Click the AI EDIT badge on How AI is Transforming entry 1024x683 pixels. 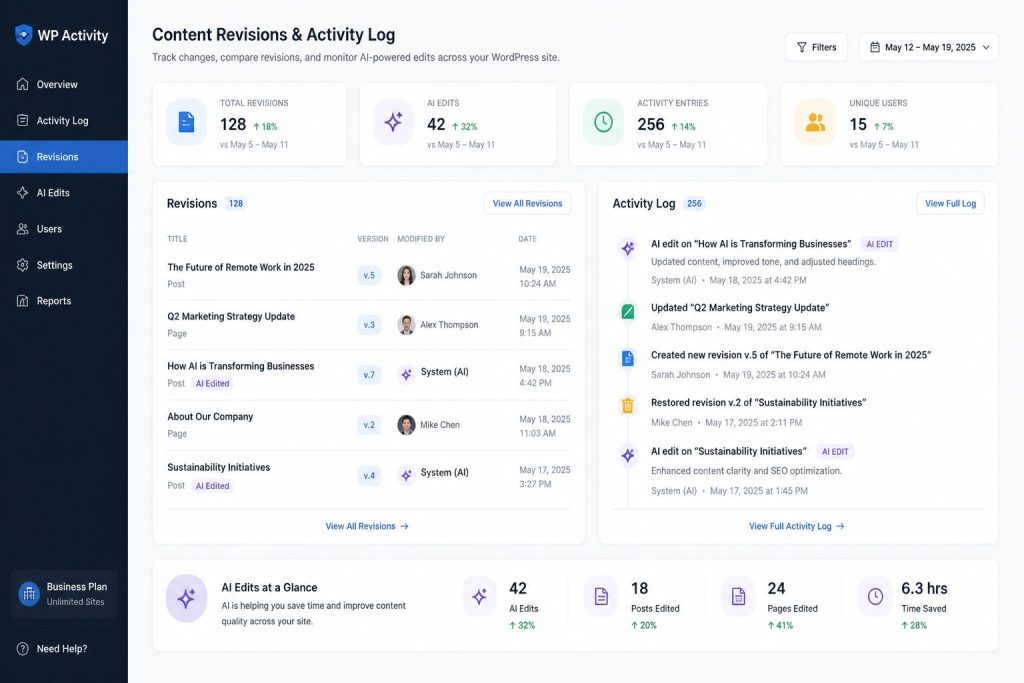click(879, 244)
